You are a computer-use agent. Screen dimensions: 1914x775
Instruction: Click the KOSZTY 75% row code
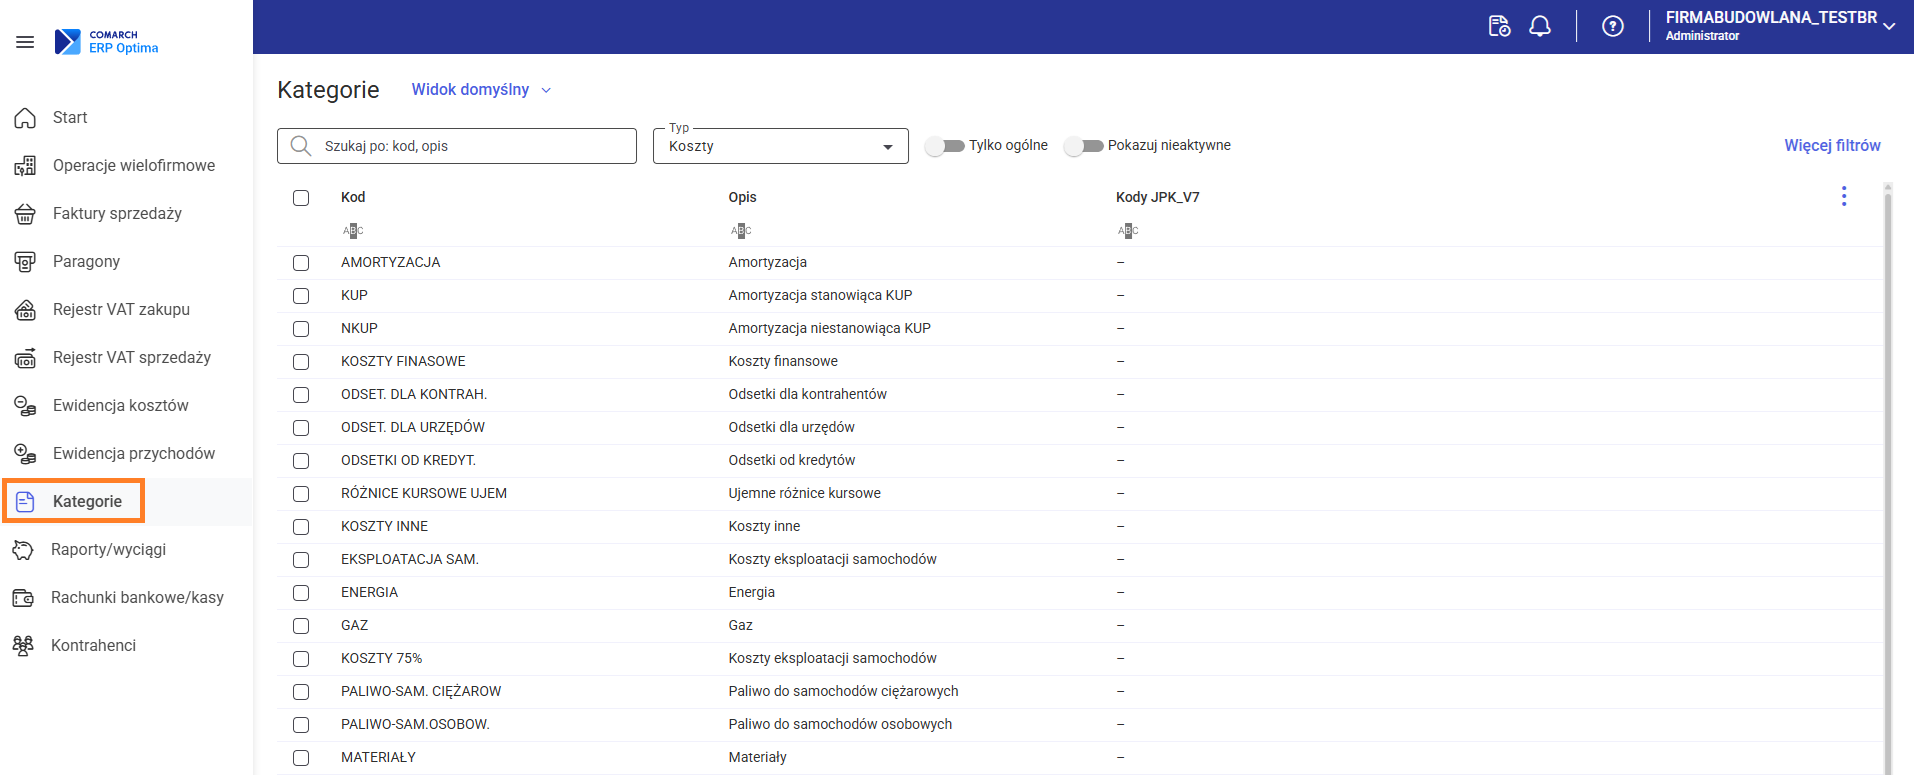coord(381,658)
